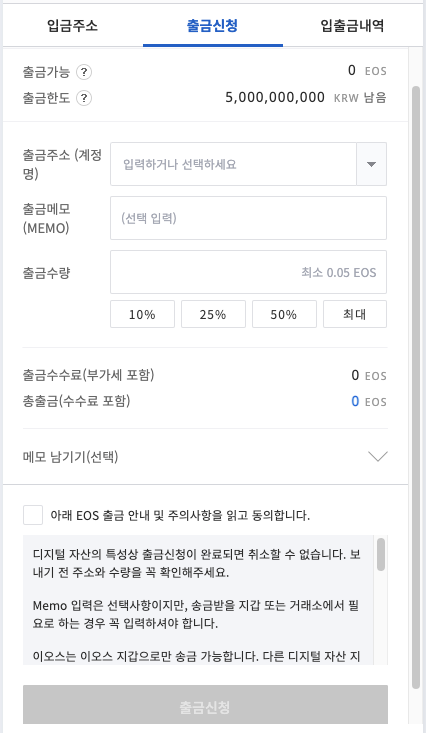Click the 출금메모 (MEMO) input field
The image size is (426, 733).
pyautogui.click(x=248, y=218)
